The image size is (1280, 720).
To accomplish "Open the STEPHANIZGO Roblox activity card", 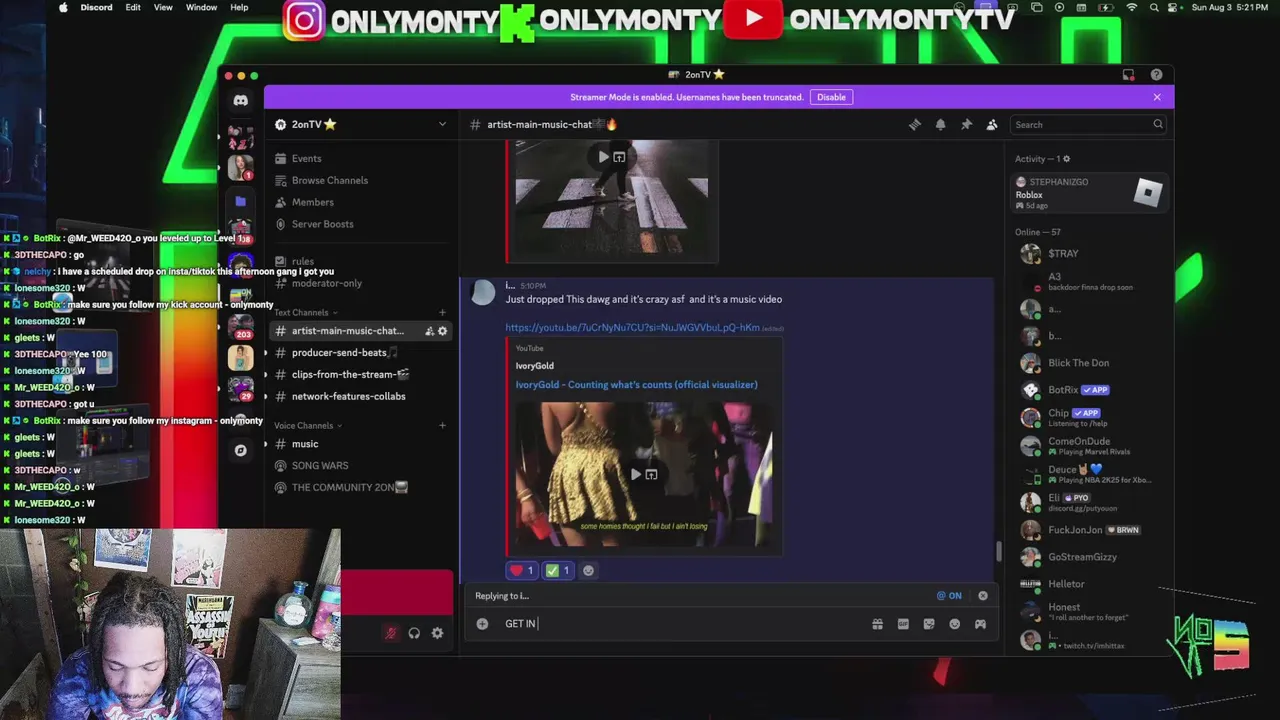I will pos(1088,193).
